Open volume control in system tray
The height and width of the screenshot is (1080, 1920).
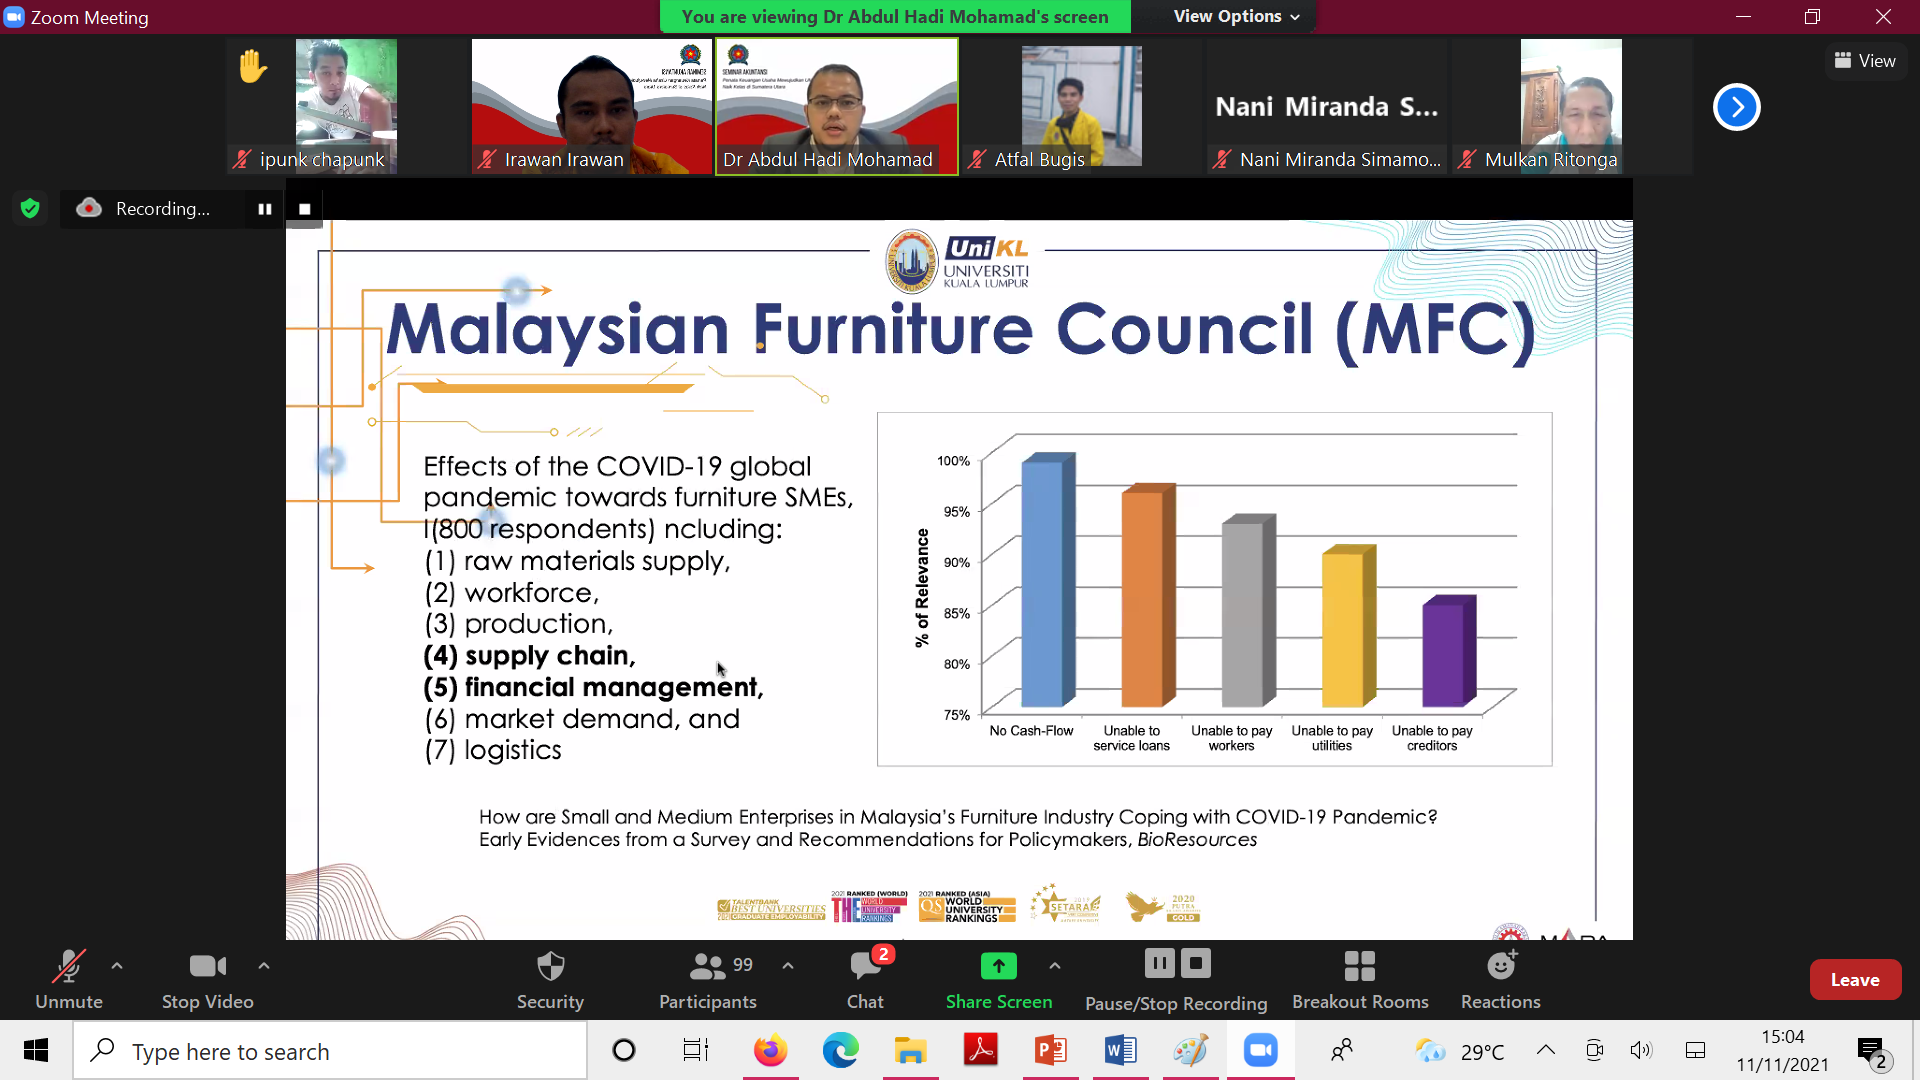(x=1641, y=1051)
